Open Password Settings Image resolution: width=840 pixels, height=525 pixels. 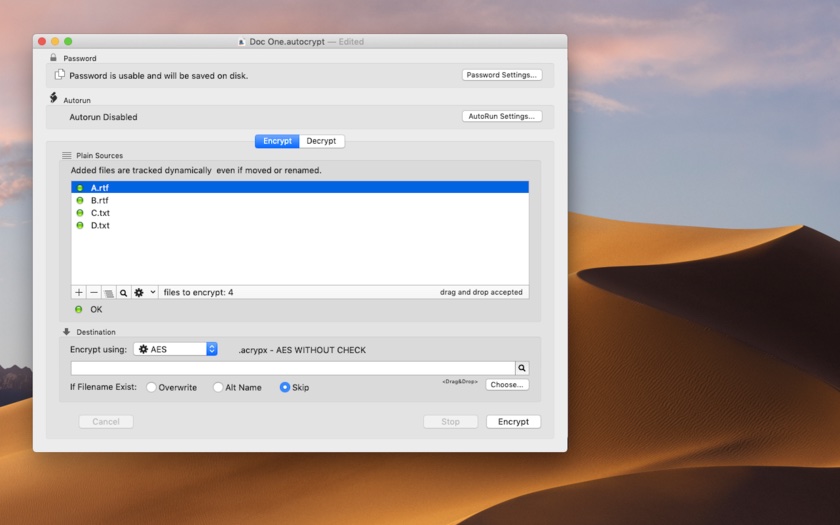pyautogui.click(x=501, y=75)
